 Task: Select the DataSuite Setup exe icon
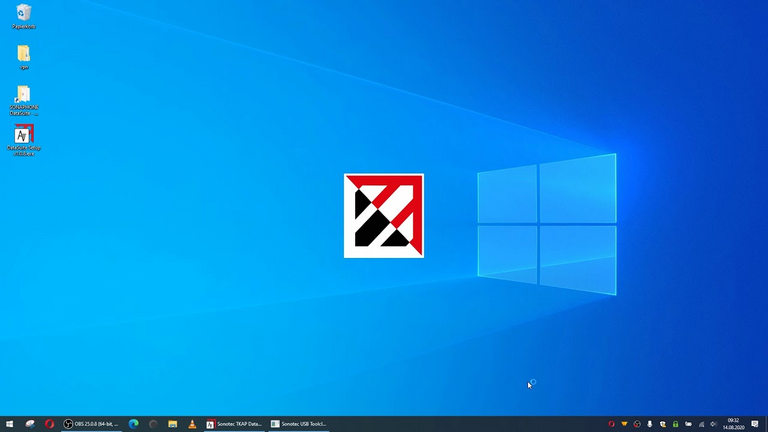coord(24,136)
